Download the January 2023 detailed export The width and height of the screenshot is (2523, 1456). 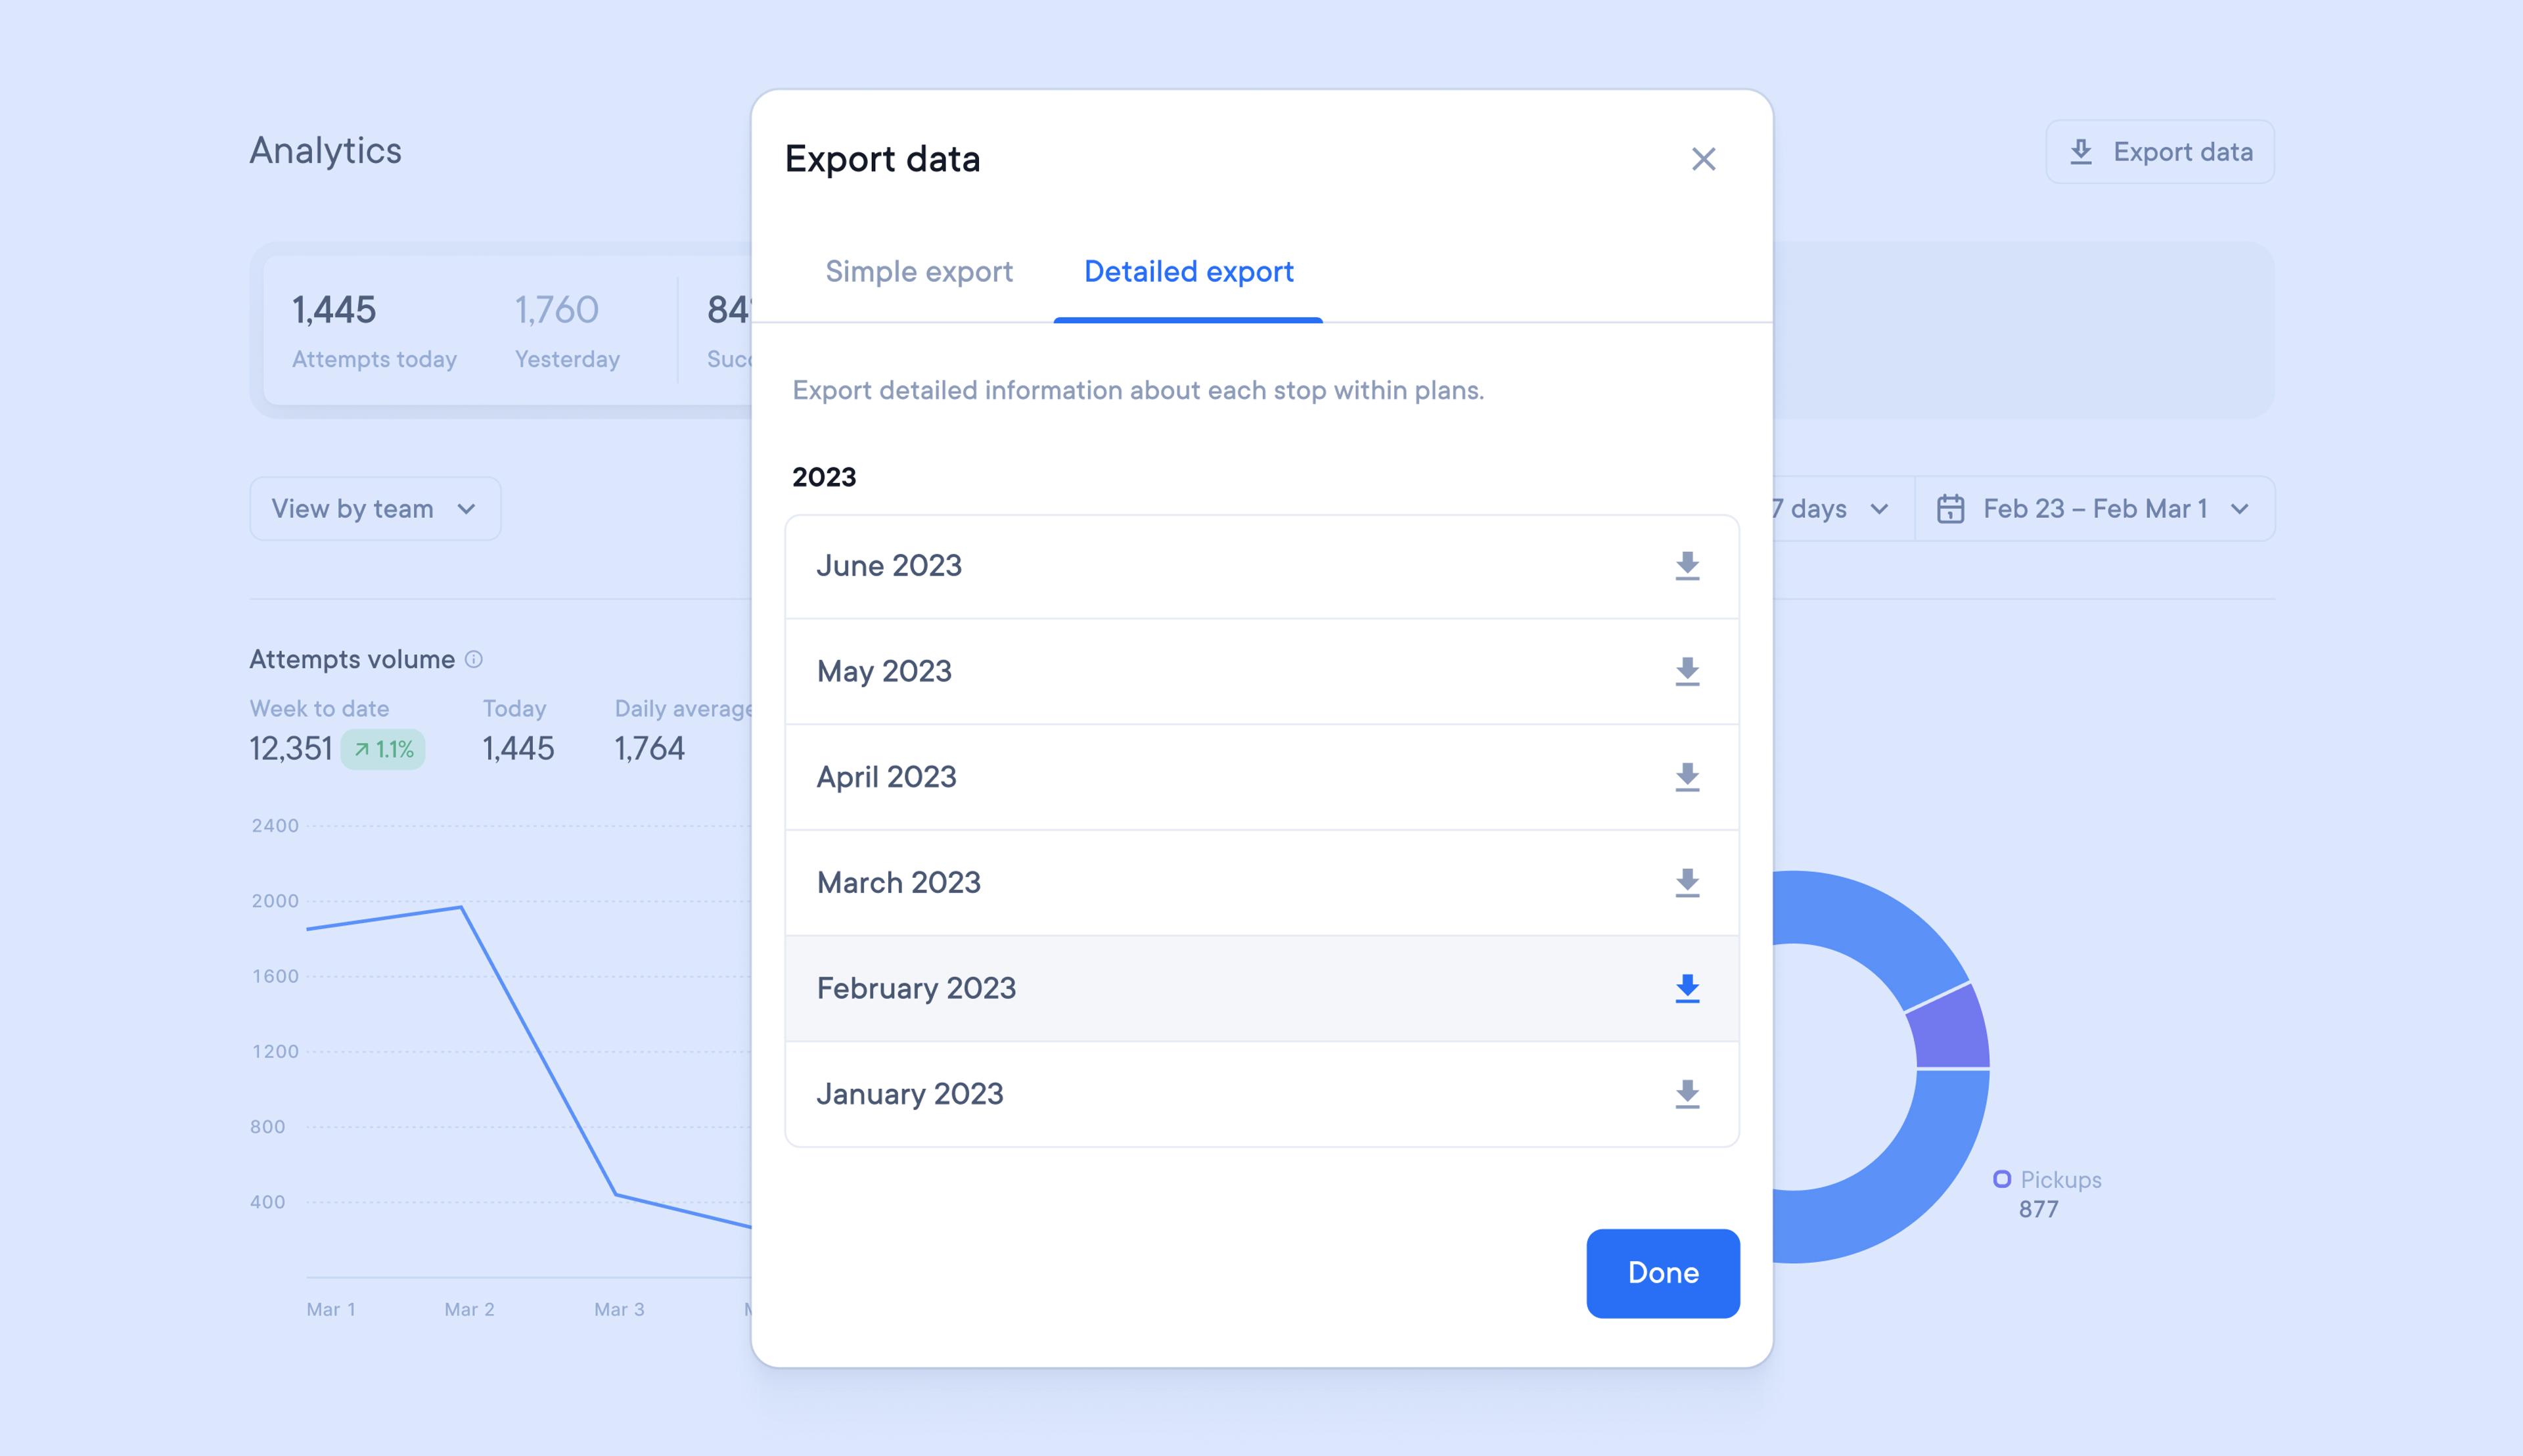(x=1687, y=1094)
